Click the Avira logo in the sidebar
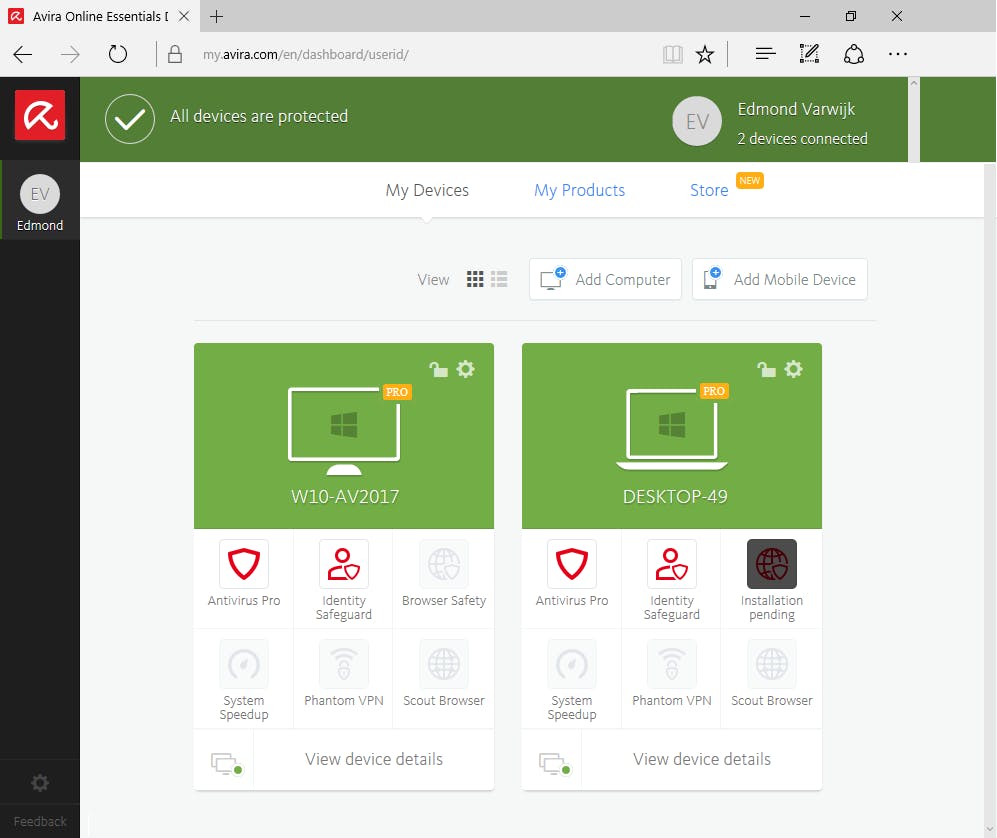 click(40, 115)
